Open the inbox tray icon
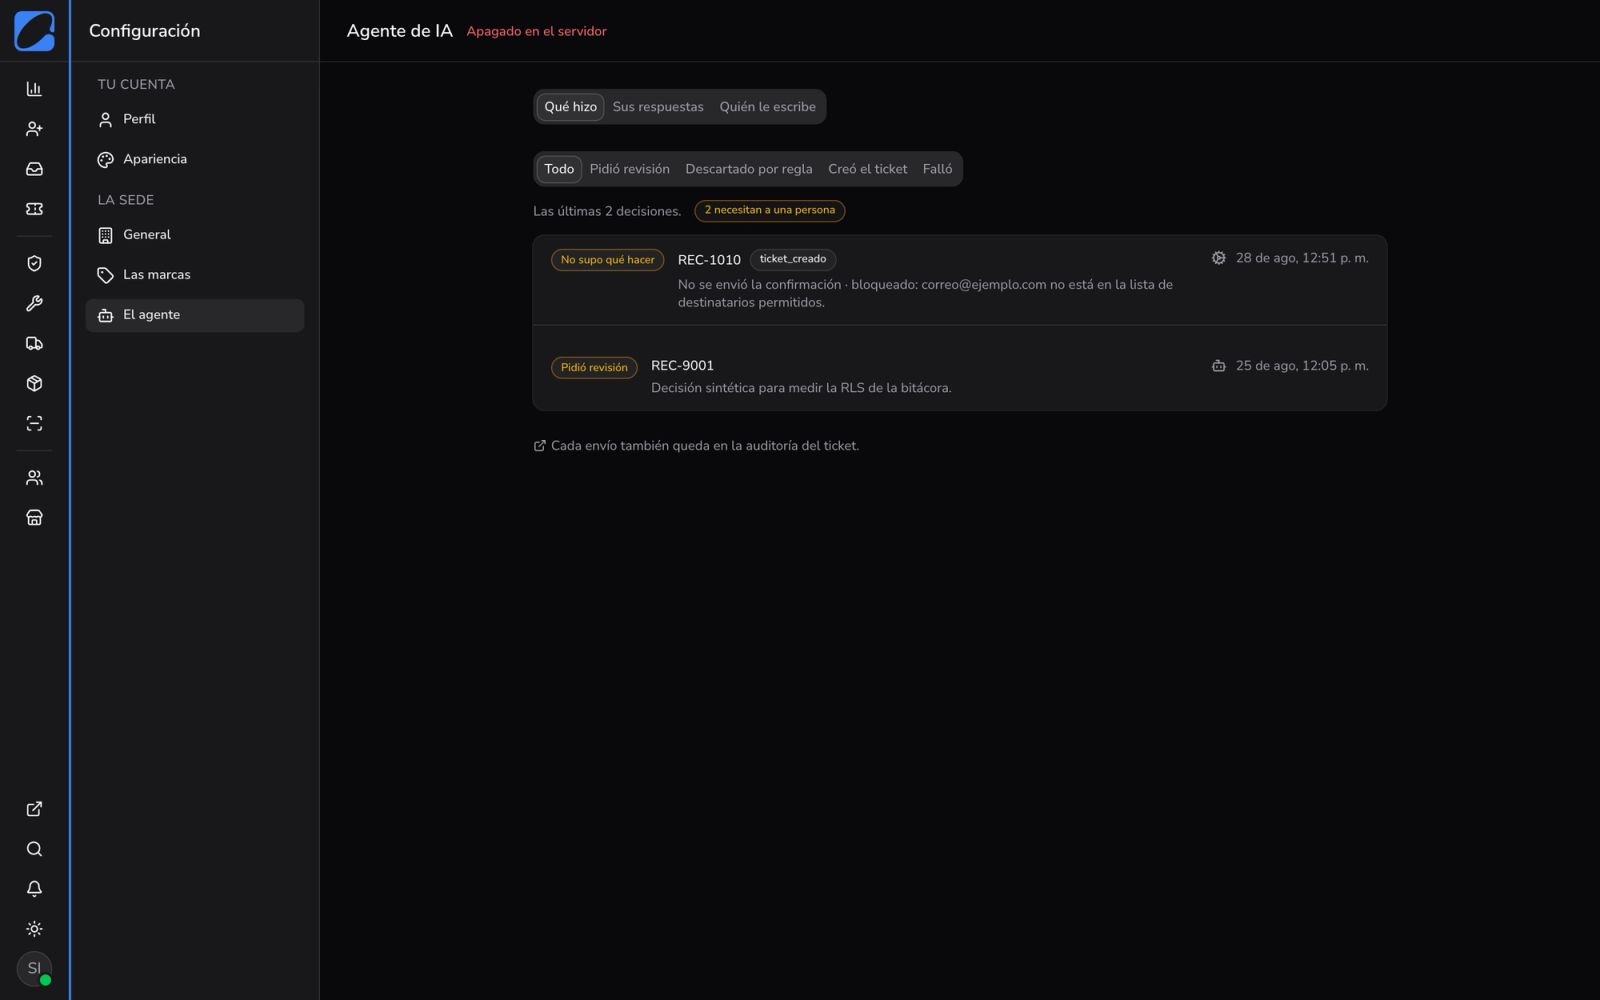Image resolution: width=1600 pixels, height=1000 pixels. [x=34, y=169]
